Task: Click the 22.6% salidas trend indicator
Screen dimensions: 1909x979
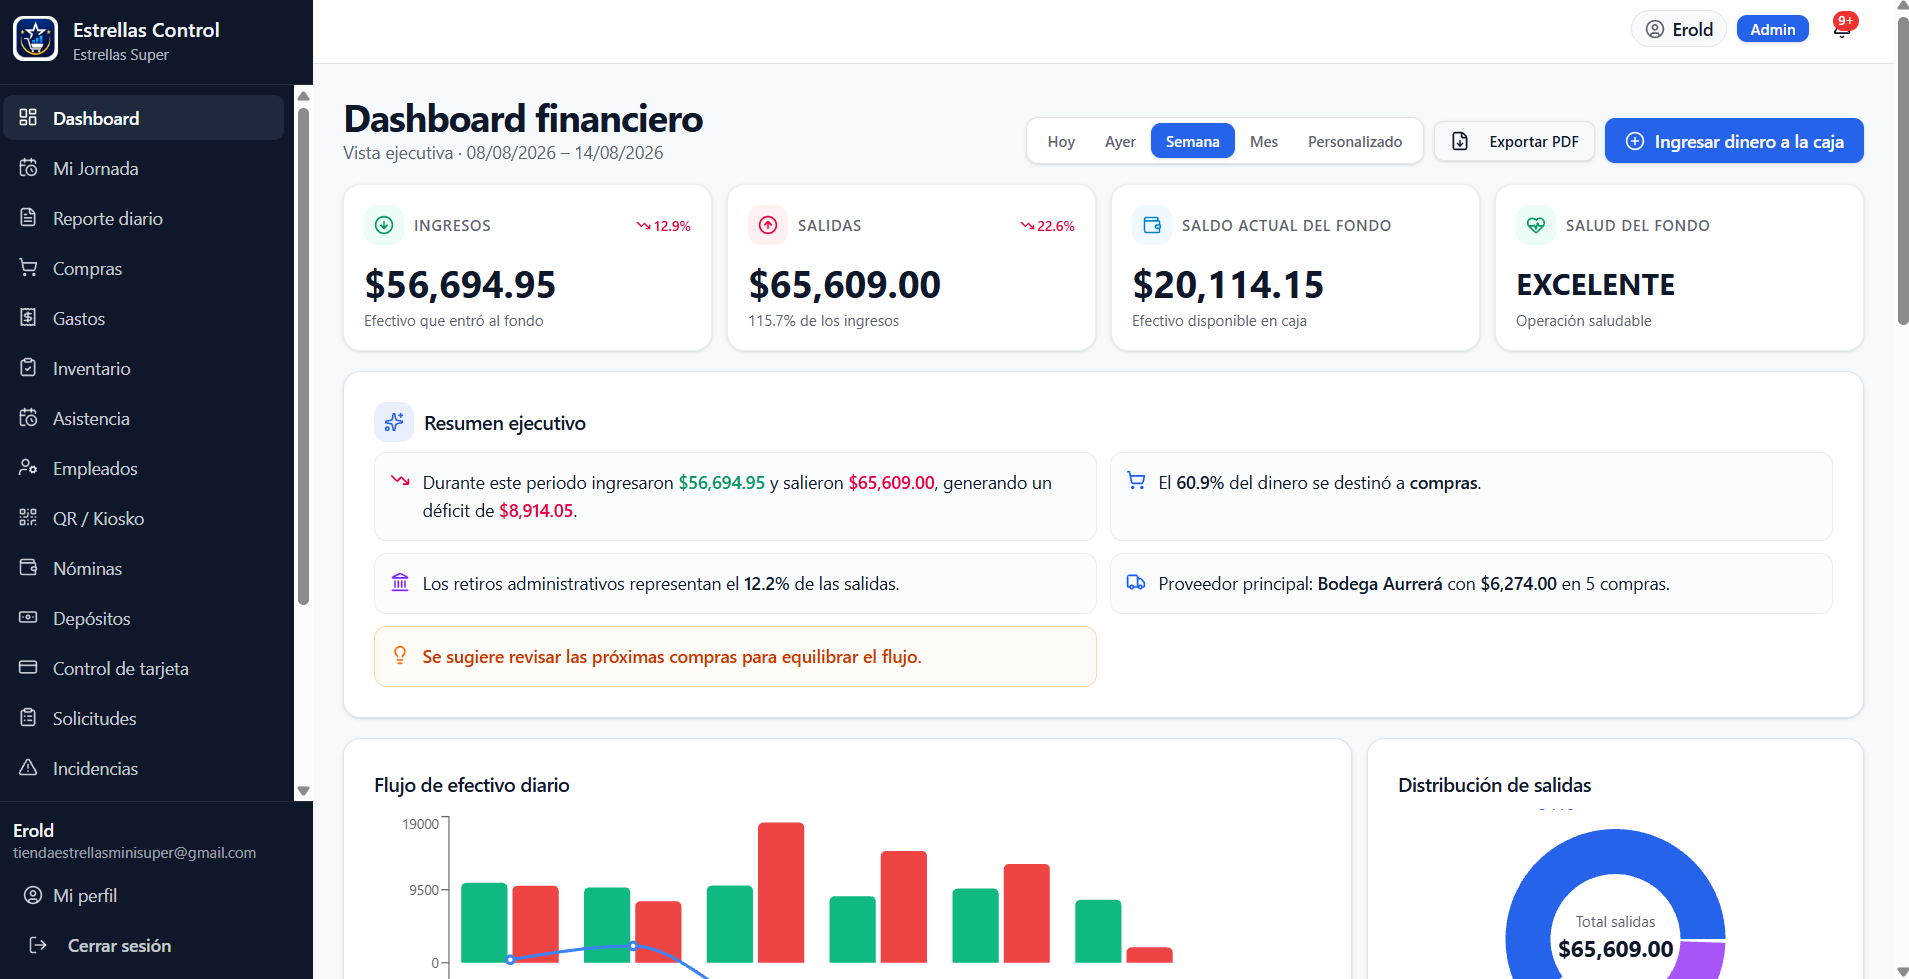Action: (1048, 226)
